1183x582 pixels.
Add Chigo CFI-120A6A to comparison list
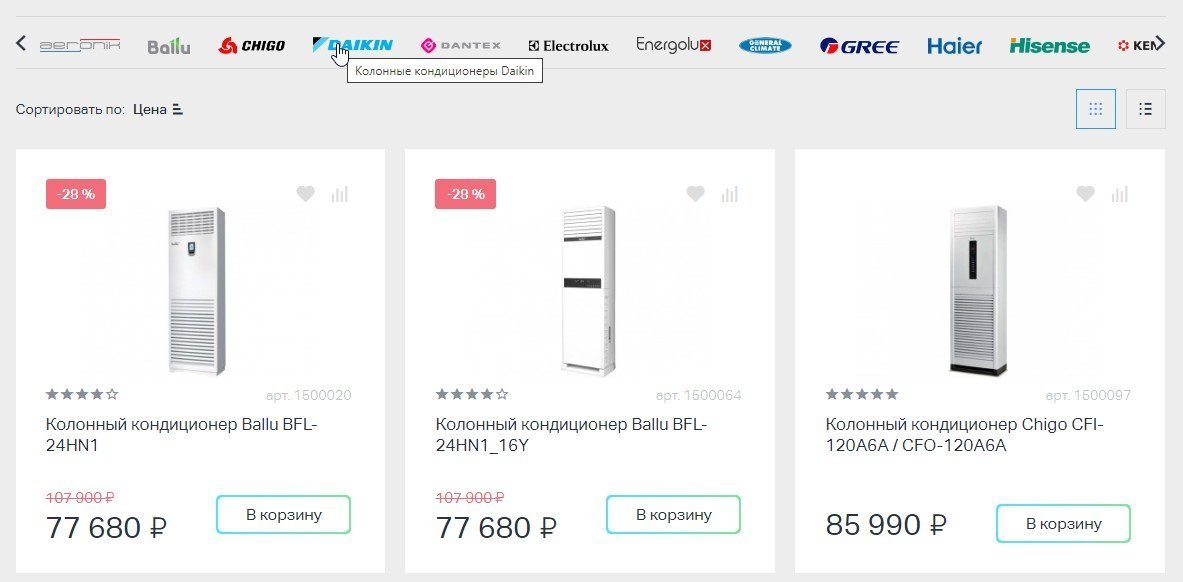pyautogui.click(x=1120, y=194)
